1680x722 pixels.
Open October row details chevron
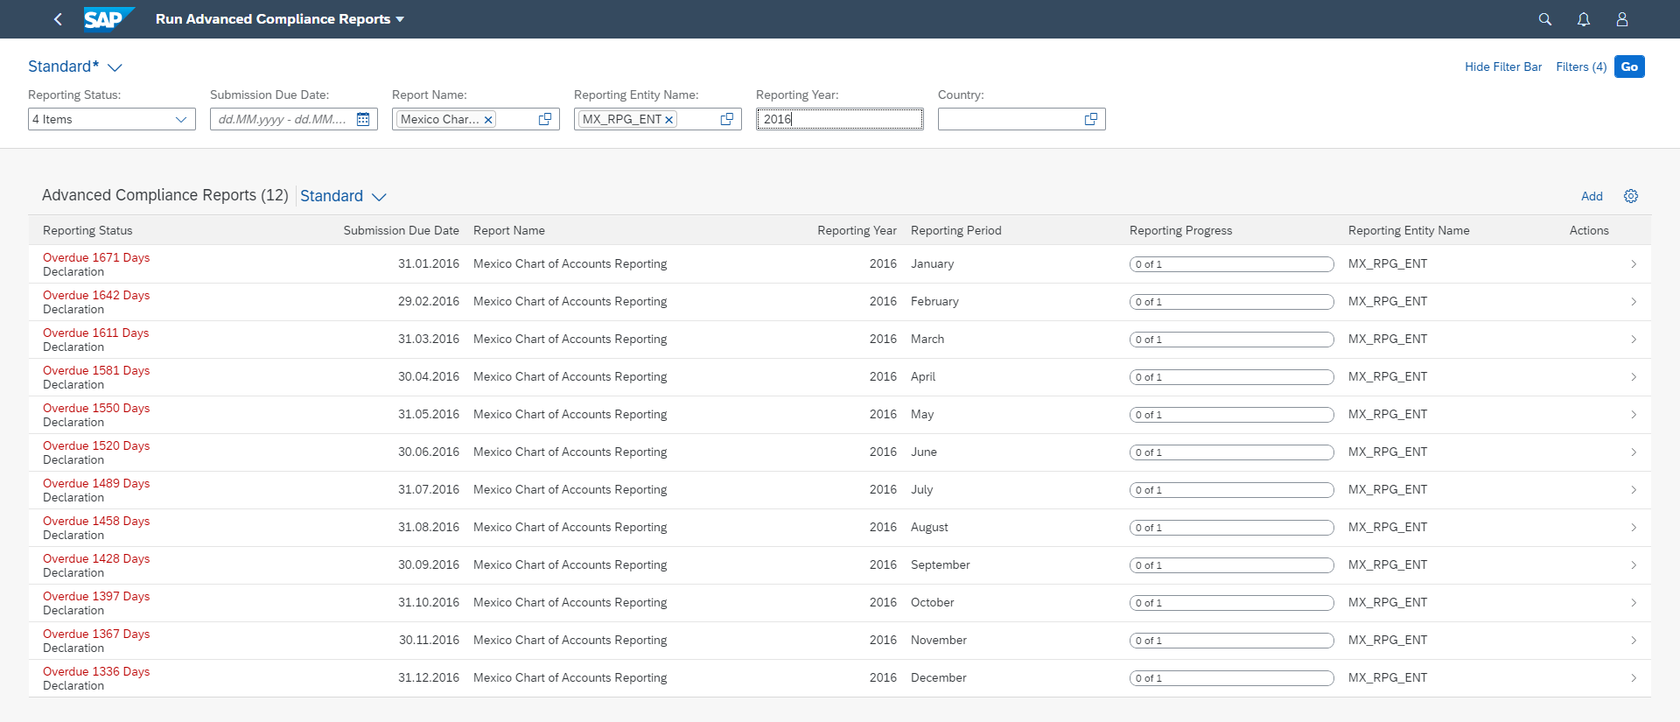(1633, 603)
